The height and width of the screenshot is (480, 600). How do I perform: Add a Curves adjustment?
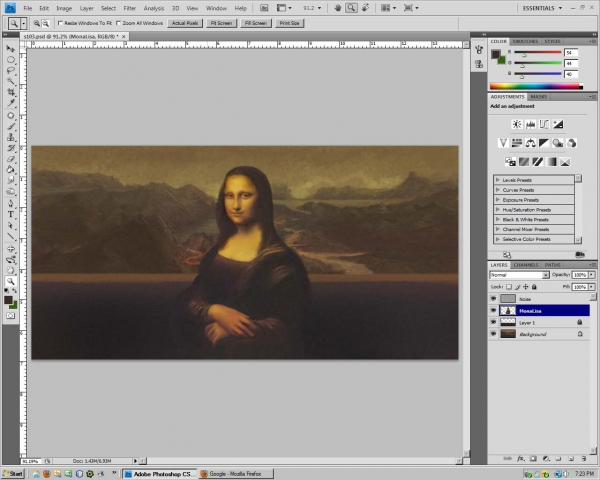pos(544,124)
